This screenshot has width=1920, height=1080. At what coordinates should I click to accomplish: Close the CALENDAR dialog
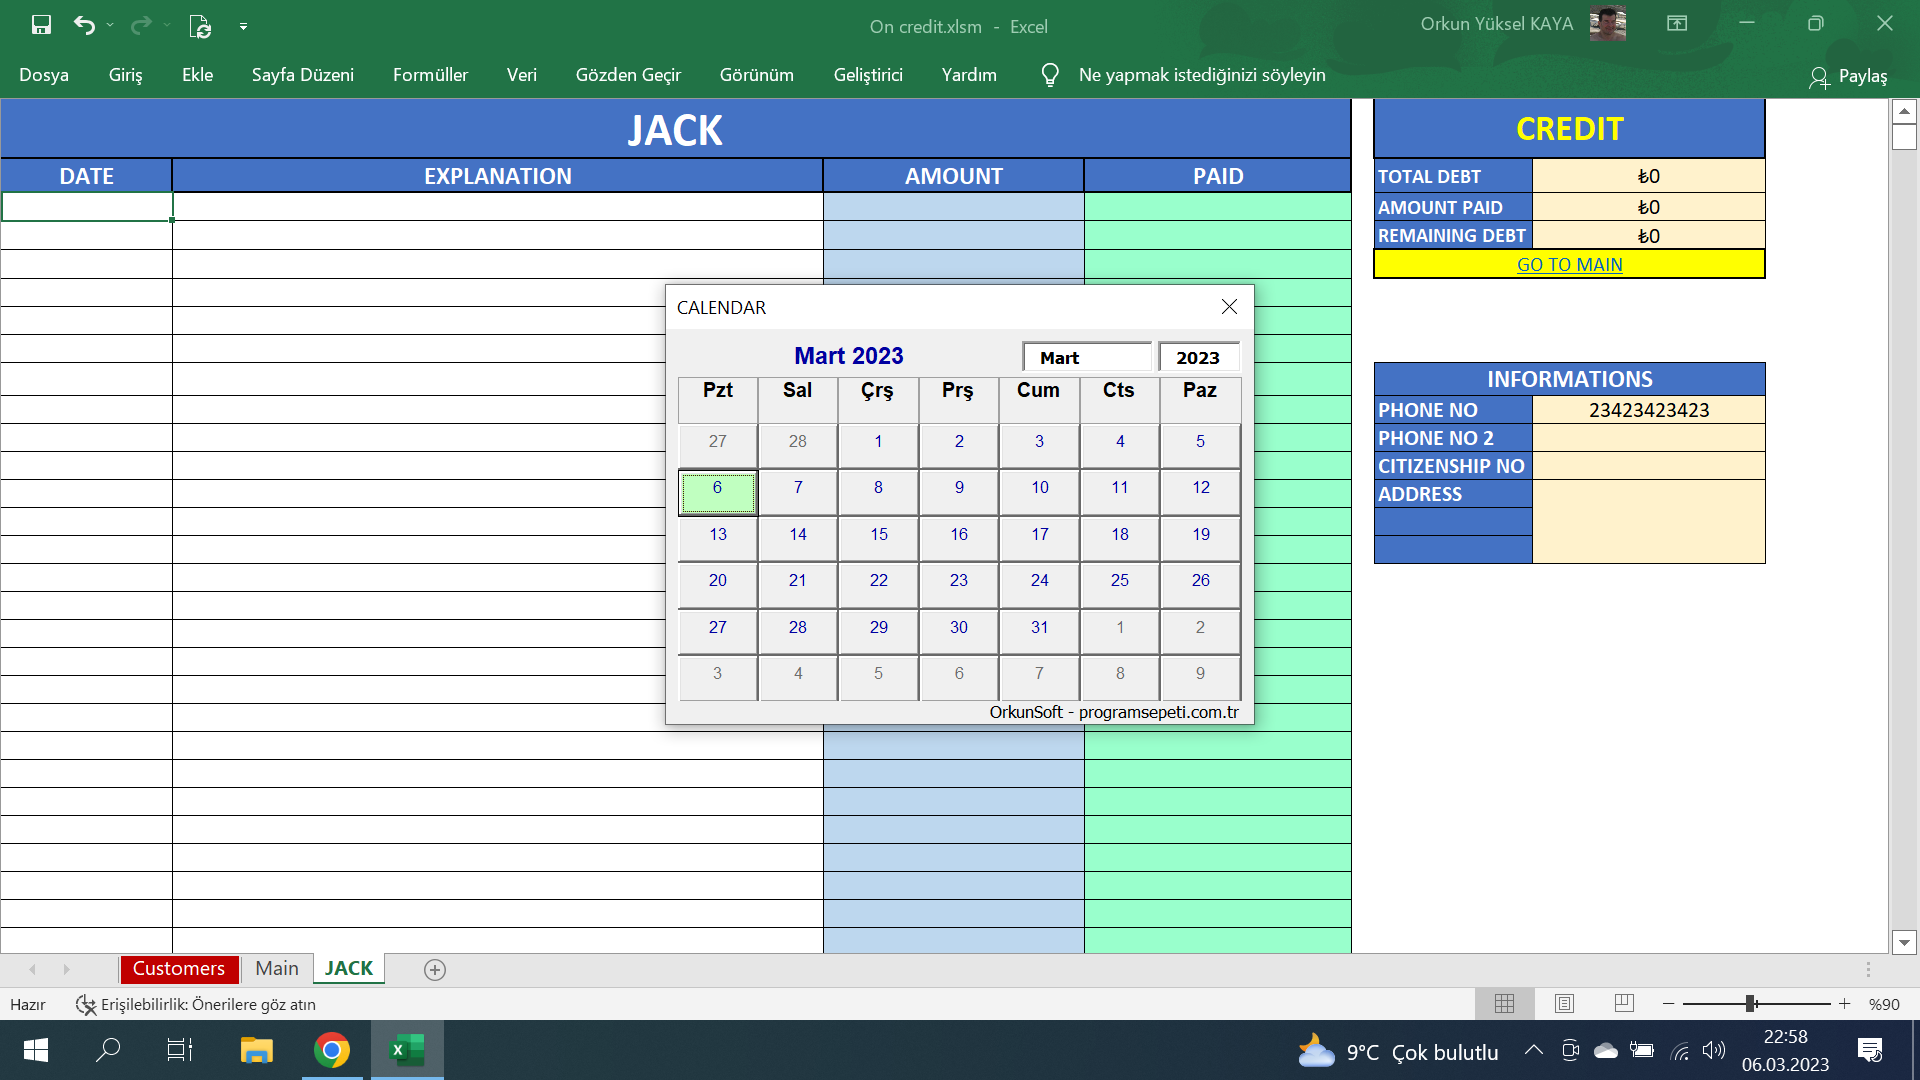(x=1229, y=307)
